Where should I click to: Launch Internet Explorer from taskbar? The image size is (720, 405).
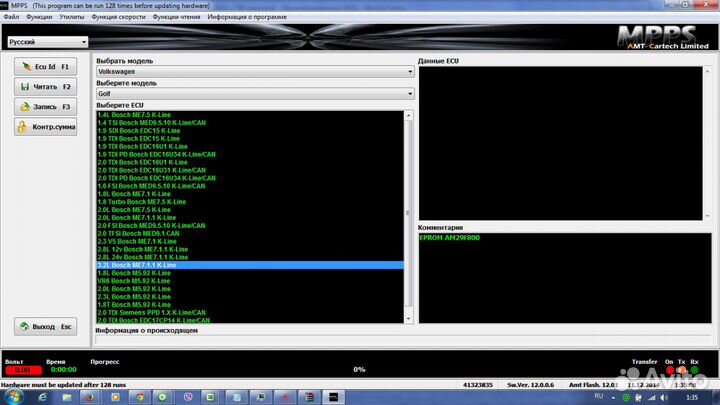(43, 397)
